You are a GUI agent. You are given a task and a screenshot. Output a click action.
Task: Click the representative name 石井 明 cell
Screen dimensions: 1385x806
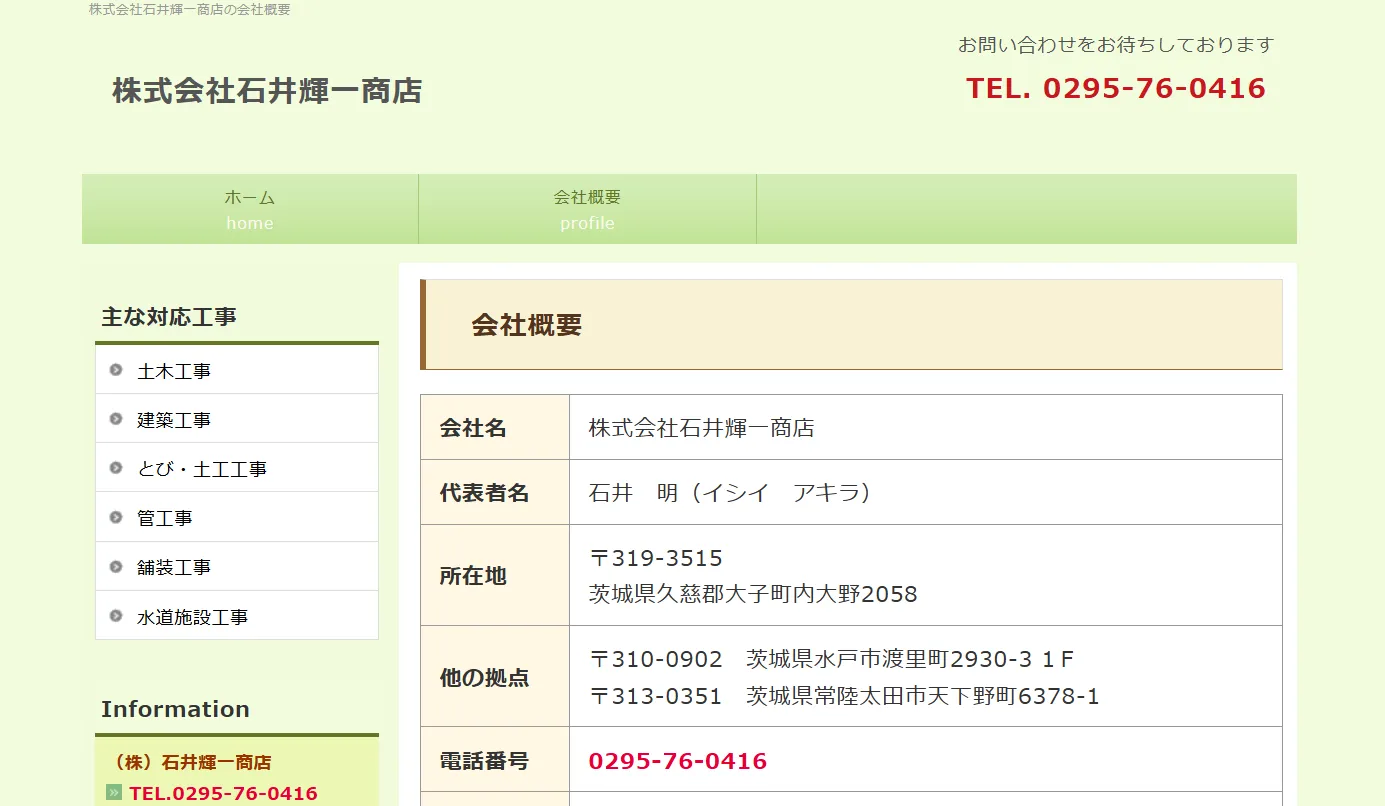(730, 493)
